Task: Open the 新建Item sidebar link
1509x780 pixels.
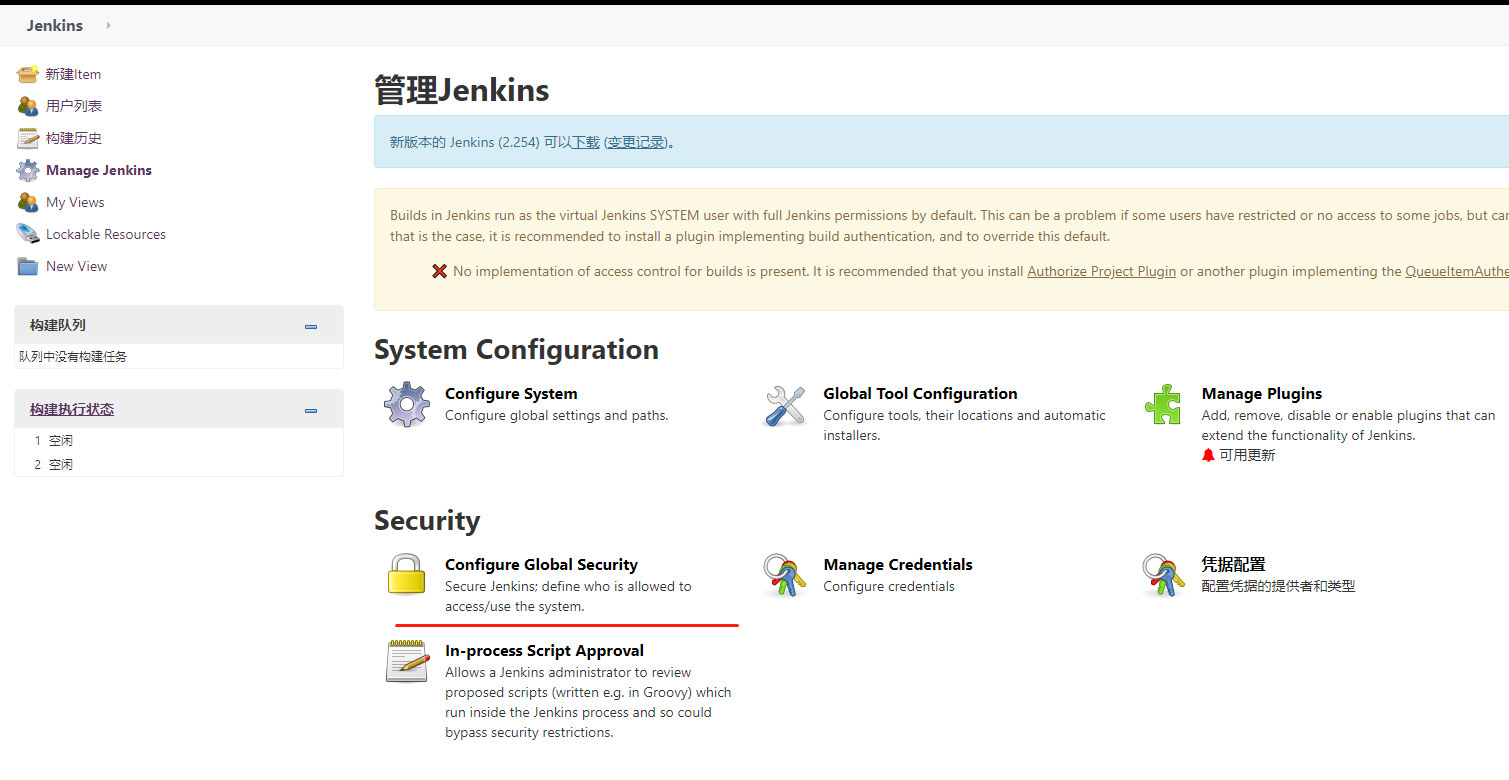Action: (x=73, y=74)
